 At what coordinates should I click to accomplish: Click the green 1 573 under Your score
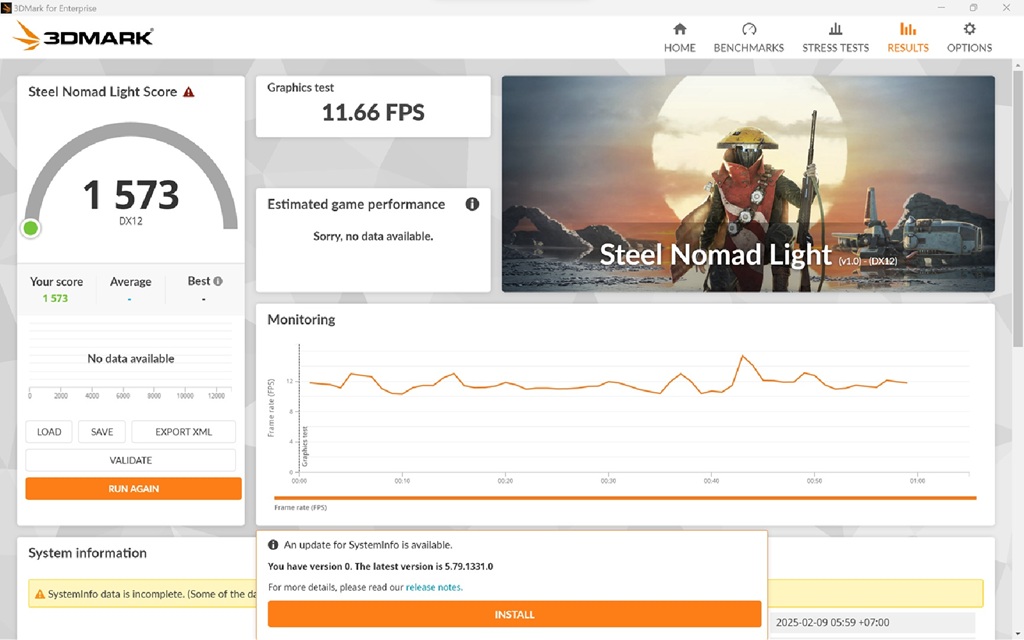click(x=56, y=298)
